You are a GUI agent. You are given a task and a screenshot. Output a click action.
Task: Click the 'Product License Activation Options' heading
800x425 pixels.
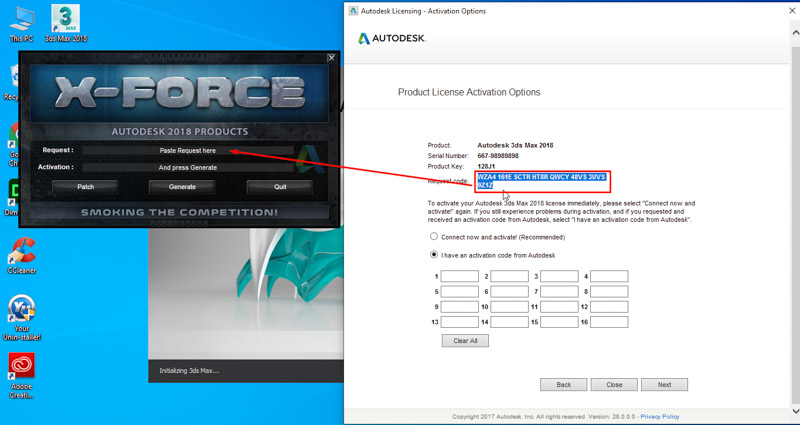coord(469,92)
